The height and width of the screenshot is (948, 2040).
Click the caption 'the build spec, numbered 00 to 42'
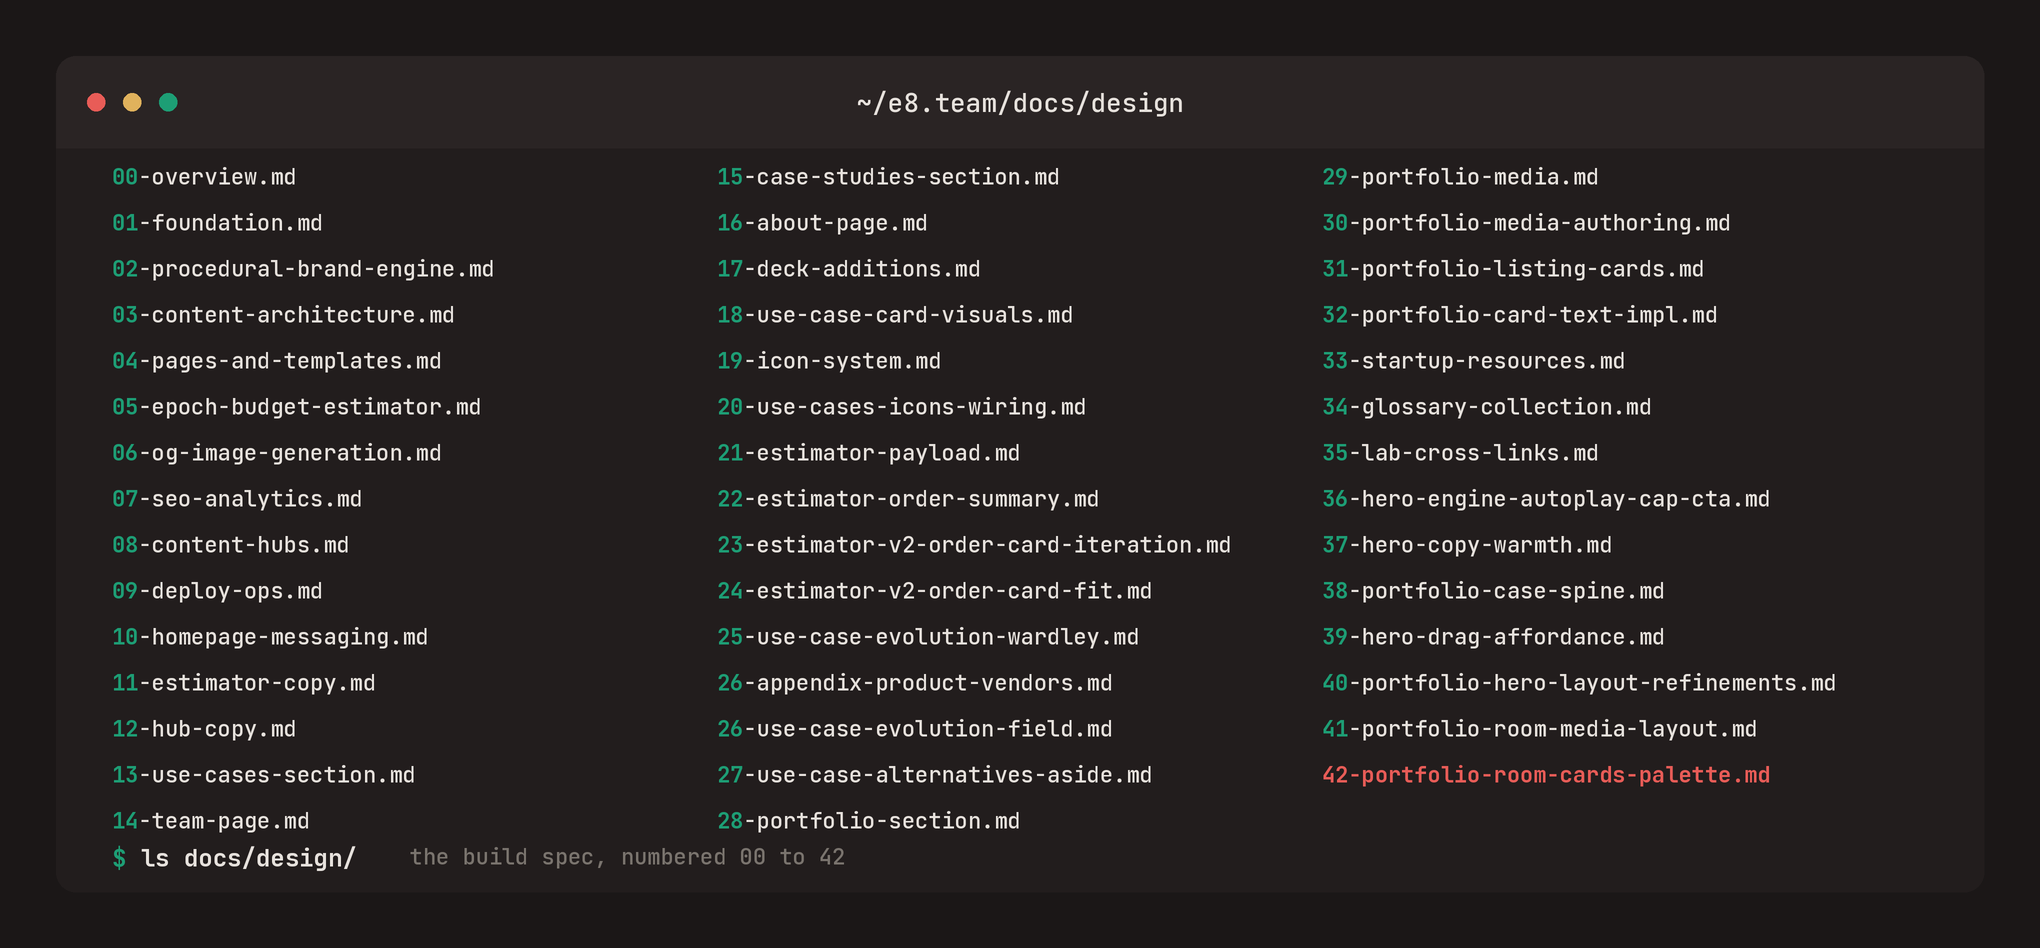(x=627, y=857)
